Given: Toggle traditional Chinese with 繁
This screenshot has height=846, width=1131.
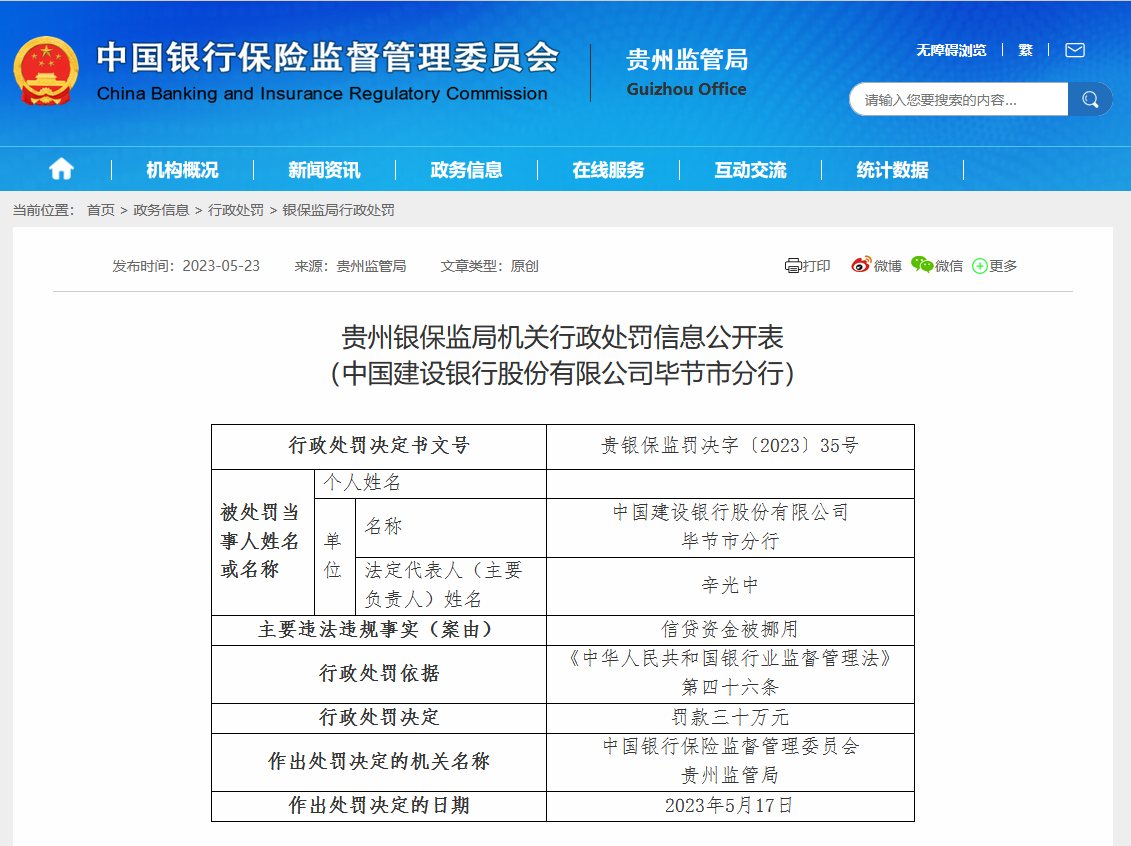Looking at the screenshot, I should pyautogui.click(x=1025, y=50).
